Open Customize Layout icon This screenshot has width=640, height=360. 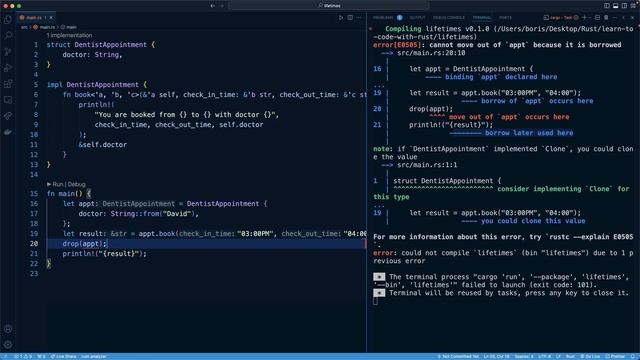point(633,6)
